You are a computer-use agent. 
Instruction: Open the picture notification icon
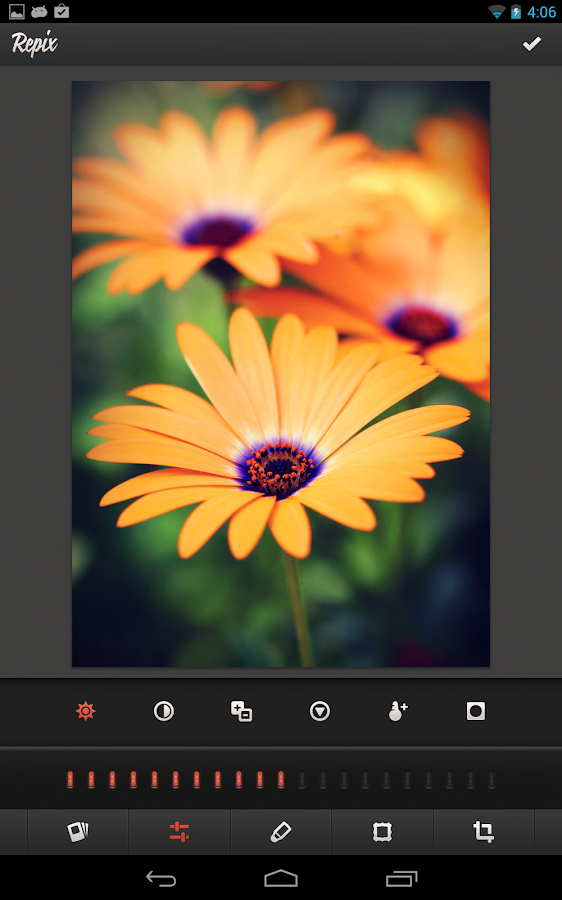(17, 11)
